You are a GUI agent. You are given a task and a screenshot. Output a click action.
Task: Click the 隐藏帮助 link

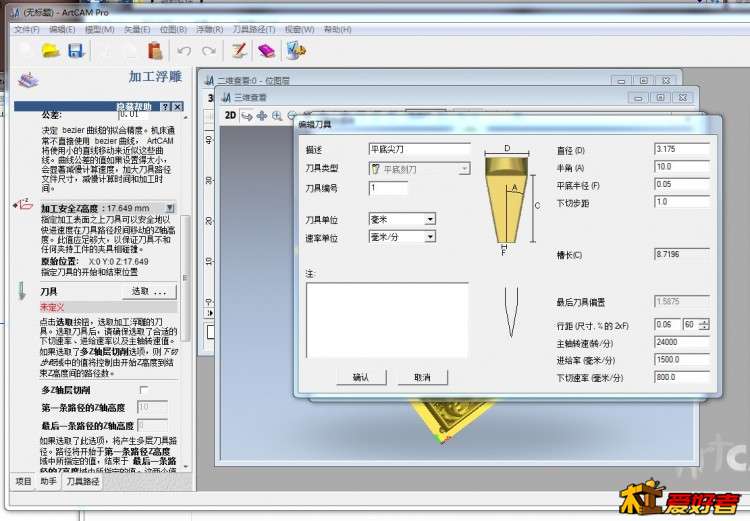coord(134,107)
